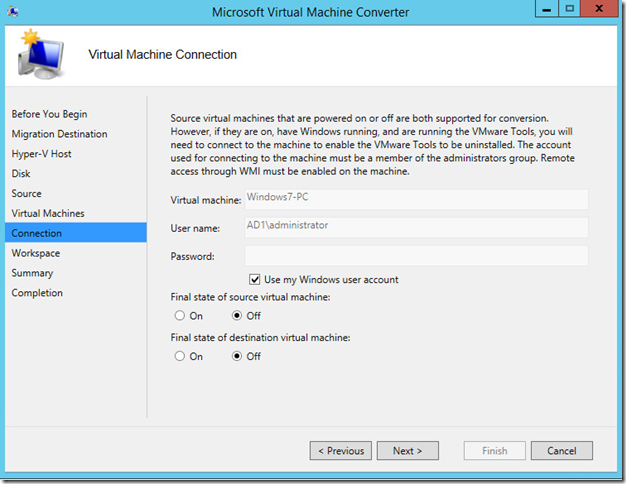Select the Completion step
Viewport: 626px width, 484px height.
point(37,293)
